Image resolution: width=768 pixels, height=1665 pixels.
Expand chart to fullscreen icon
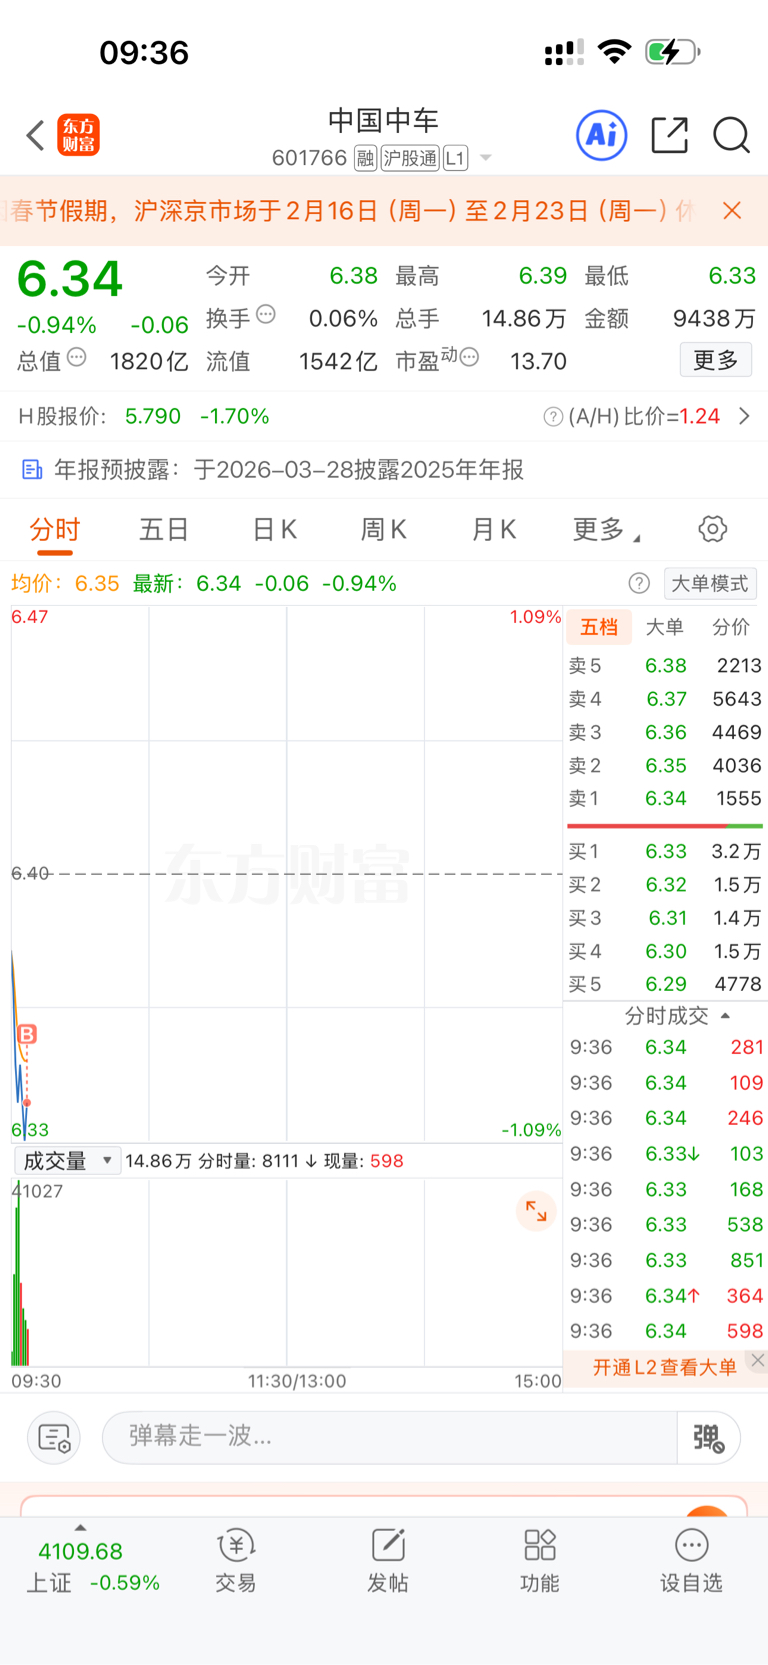[x=536, y=1211]
